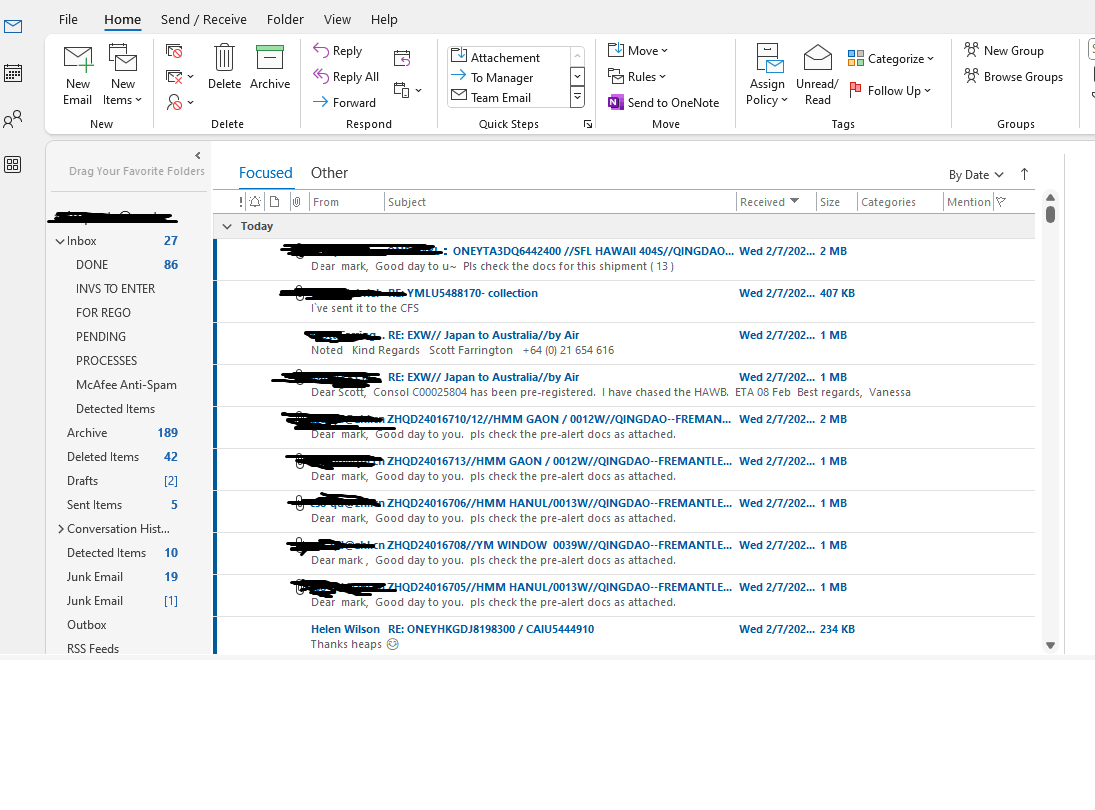Viewport: 1095px width, 810px height.
Task: Collapse the Inbox folder tree
Action: [60, 241]
